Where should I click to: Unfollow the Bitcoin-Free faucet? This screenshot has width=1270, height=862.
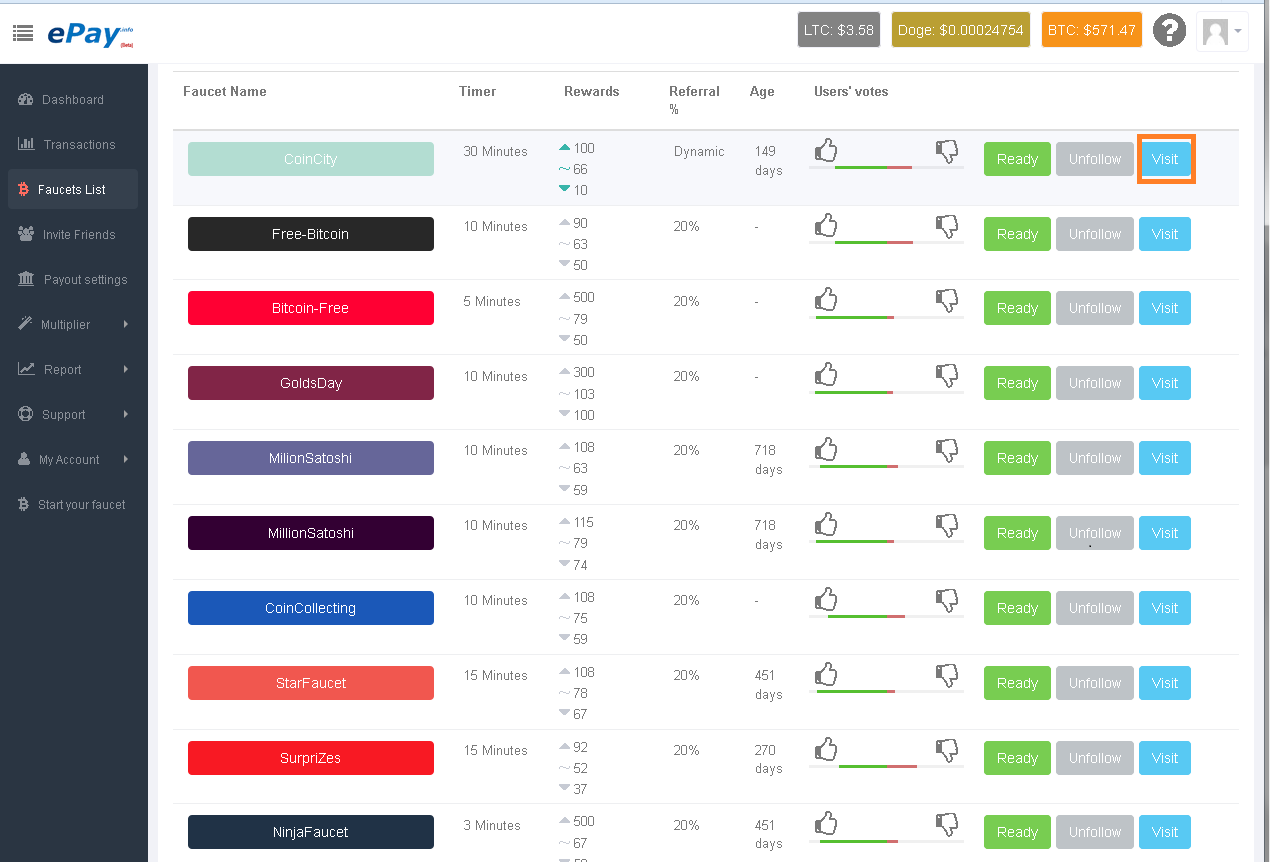click(1095, 308)
